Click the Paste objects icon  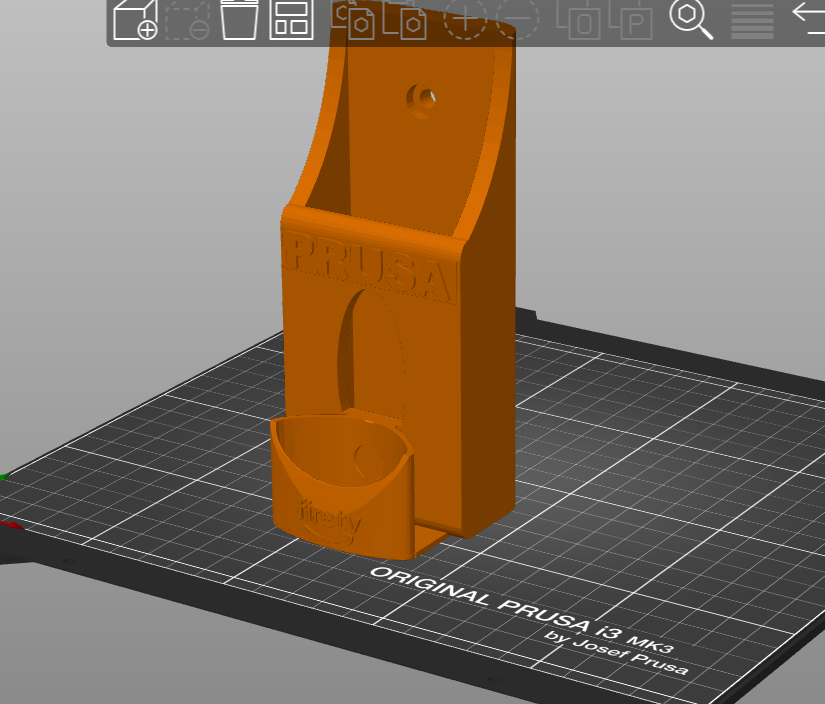point(404,19)
